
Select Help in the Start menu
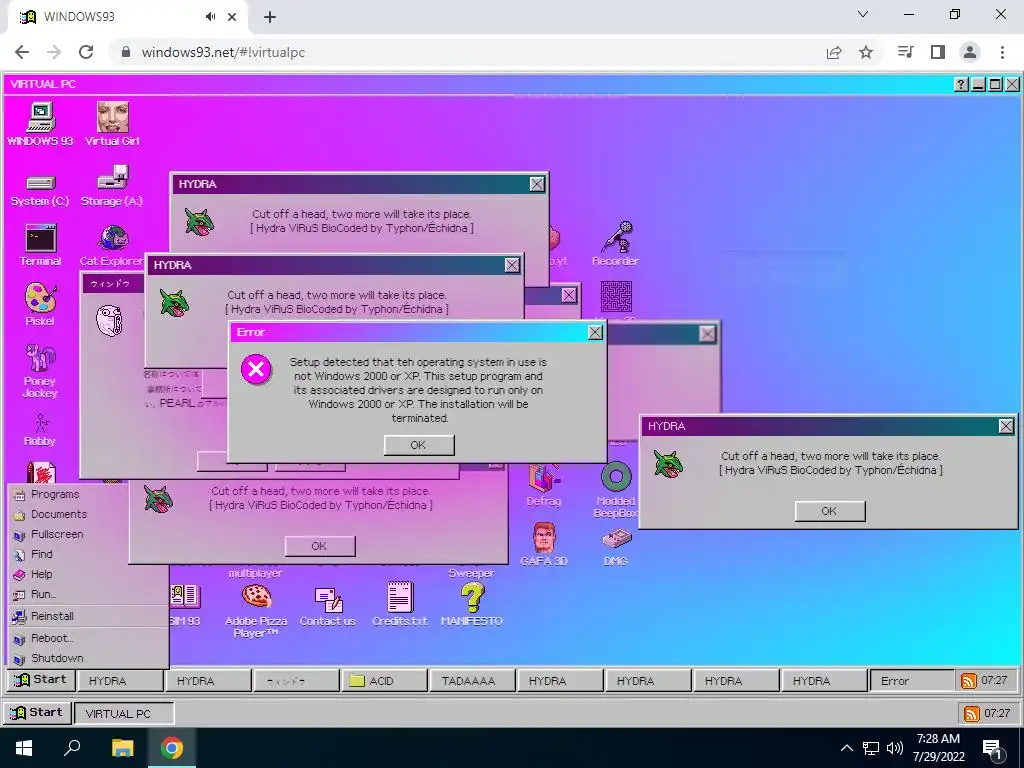(x=89, y=575)
